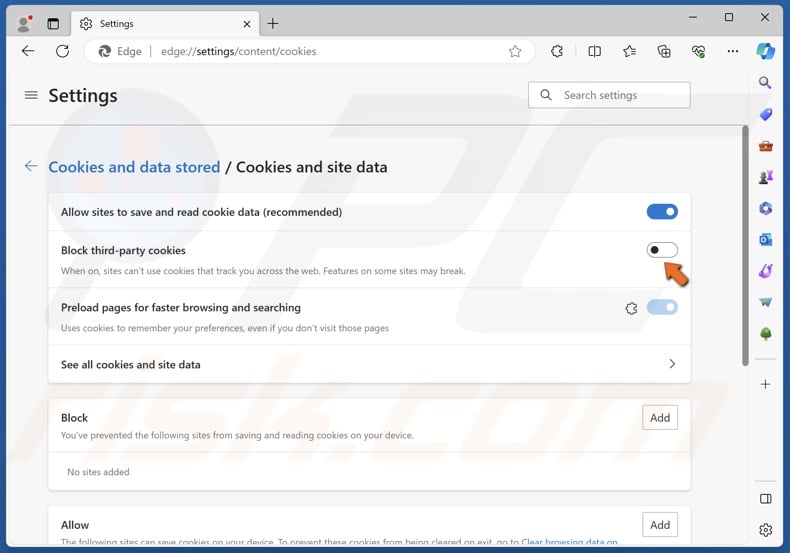Screen dimensions: 790x553
Task: Enable Block third-party cookies toggle
Action: click(x=662, y=250)
